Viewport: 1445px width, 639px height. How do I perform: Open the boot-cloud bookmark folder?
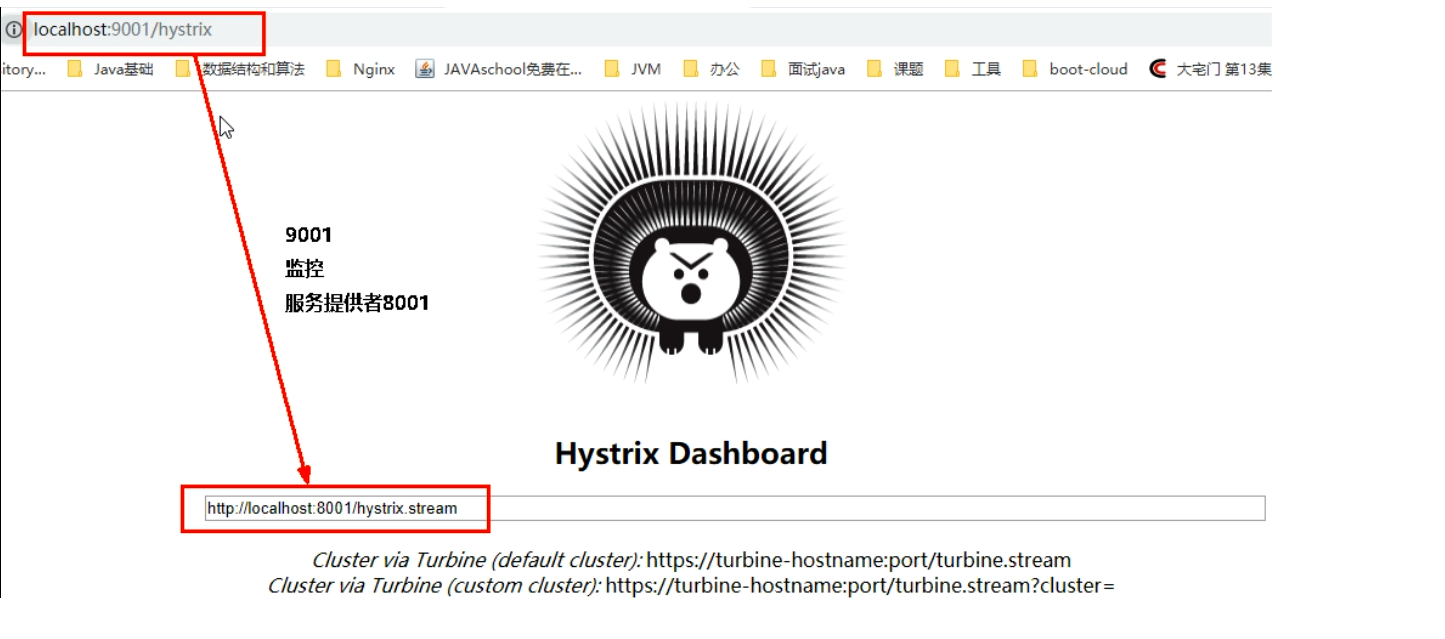[x=1075, y=69]
